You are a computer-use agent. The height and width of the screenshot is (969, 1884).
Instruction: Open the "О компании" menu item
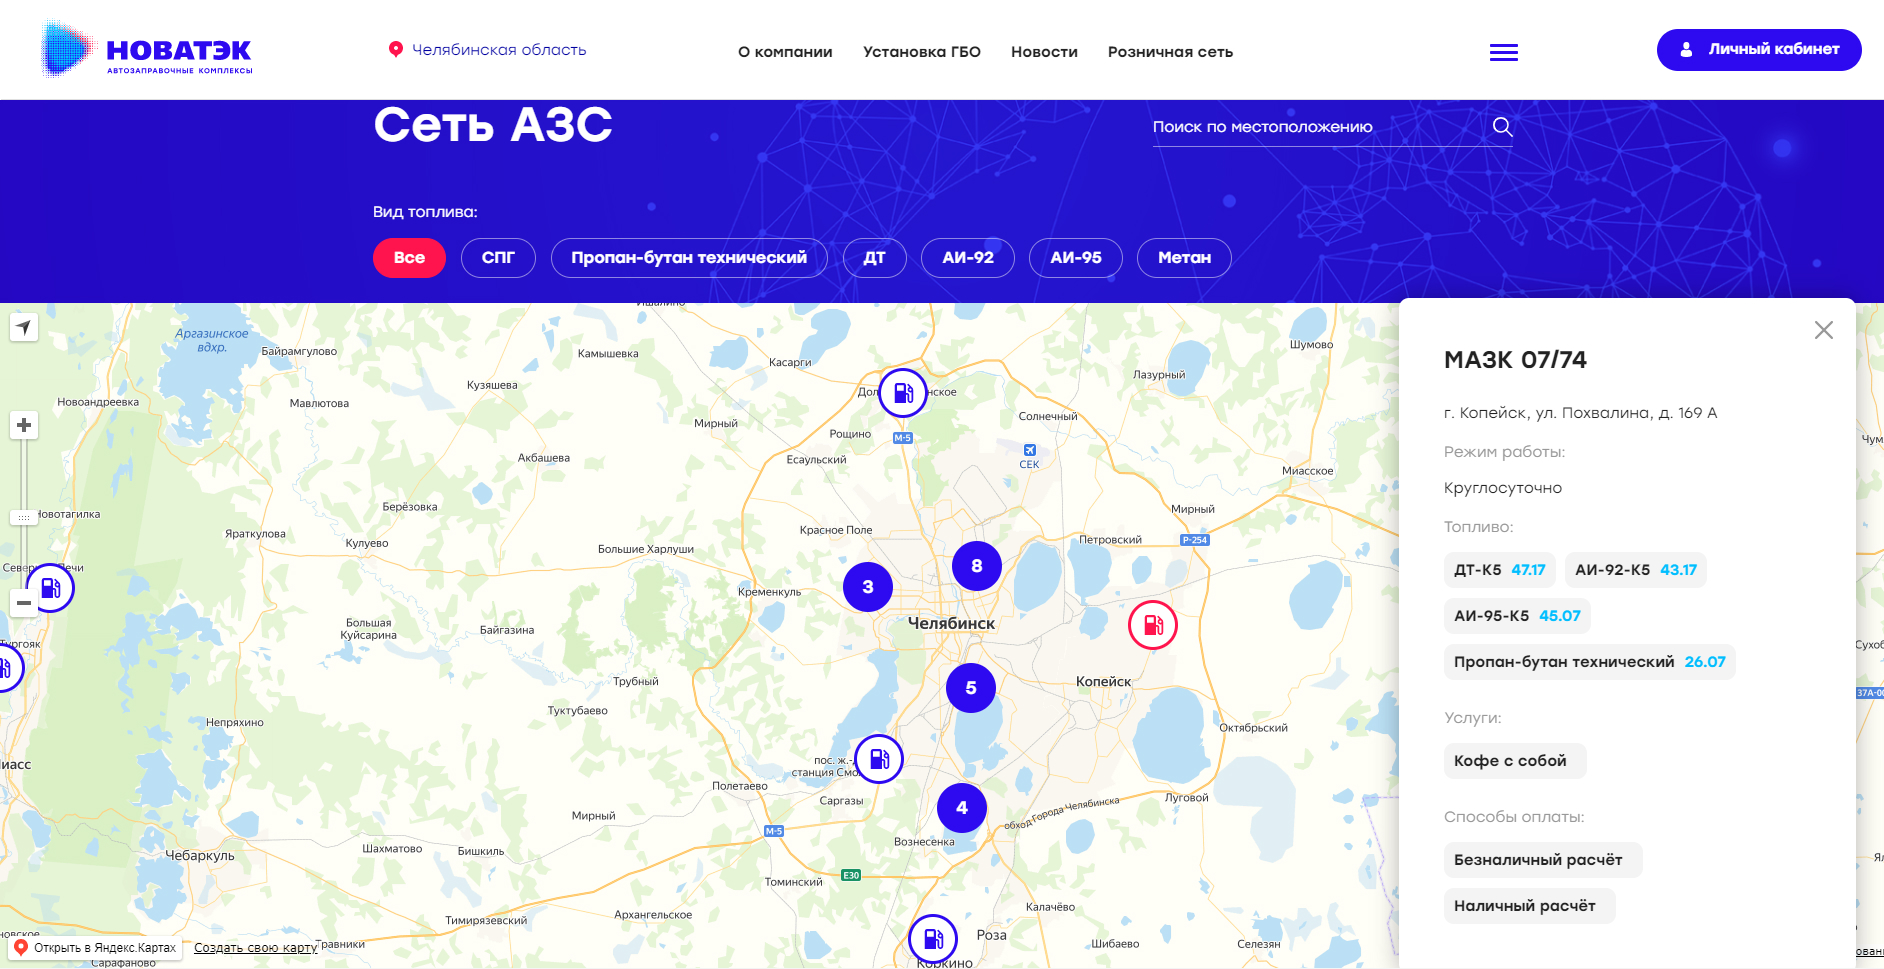785,52
